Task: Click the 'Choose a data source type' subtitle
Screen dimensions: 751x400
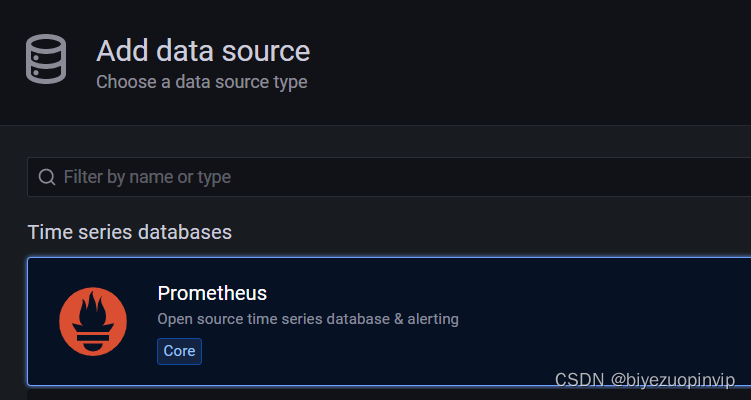Action: (201, 82)
